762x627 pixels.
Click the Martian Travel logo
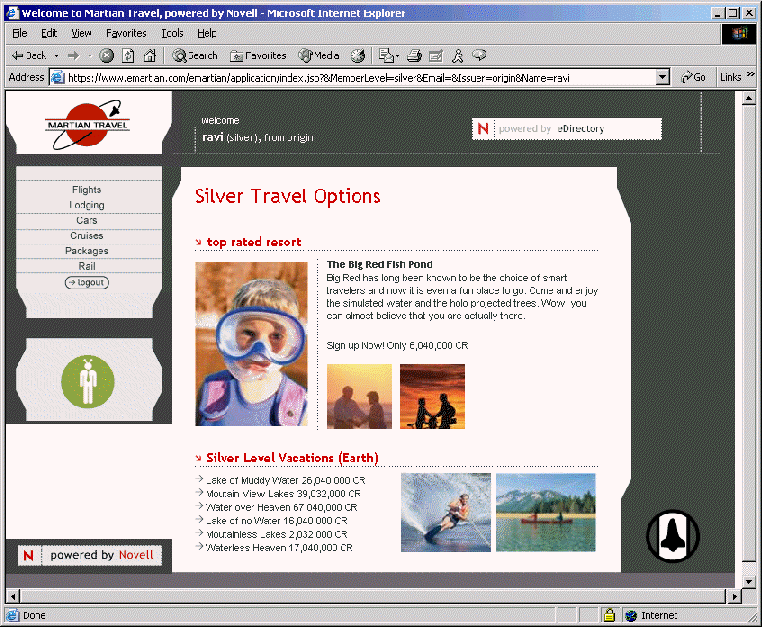(x=88, y=125)
